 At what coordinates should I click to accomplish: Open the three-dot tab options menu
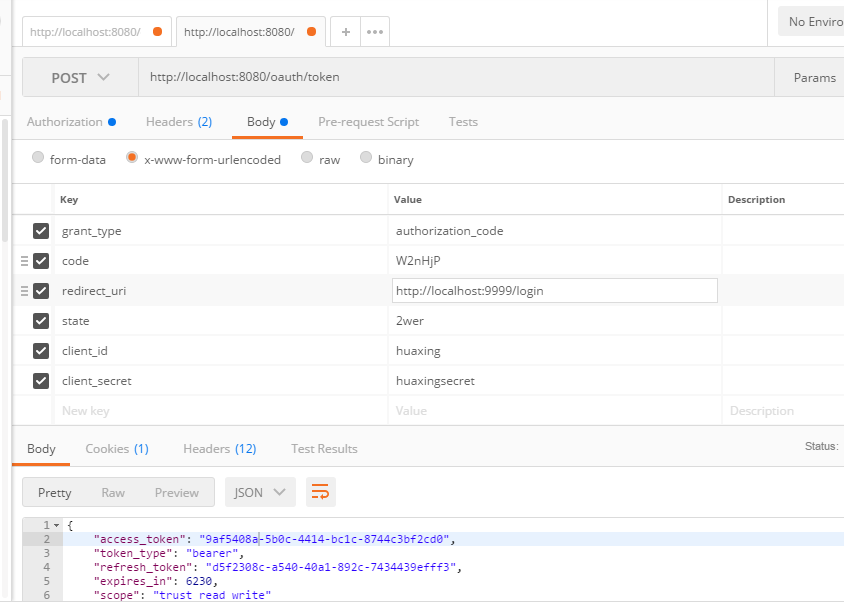pyautogui.click(x=375, y=32)
